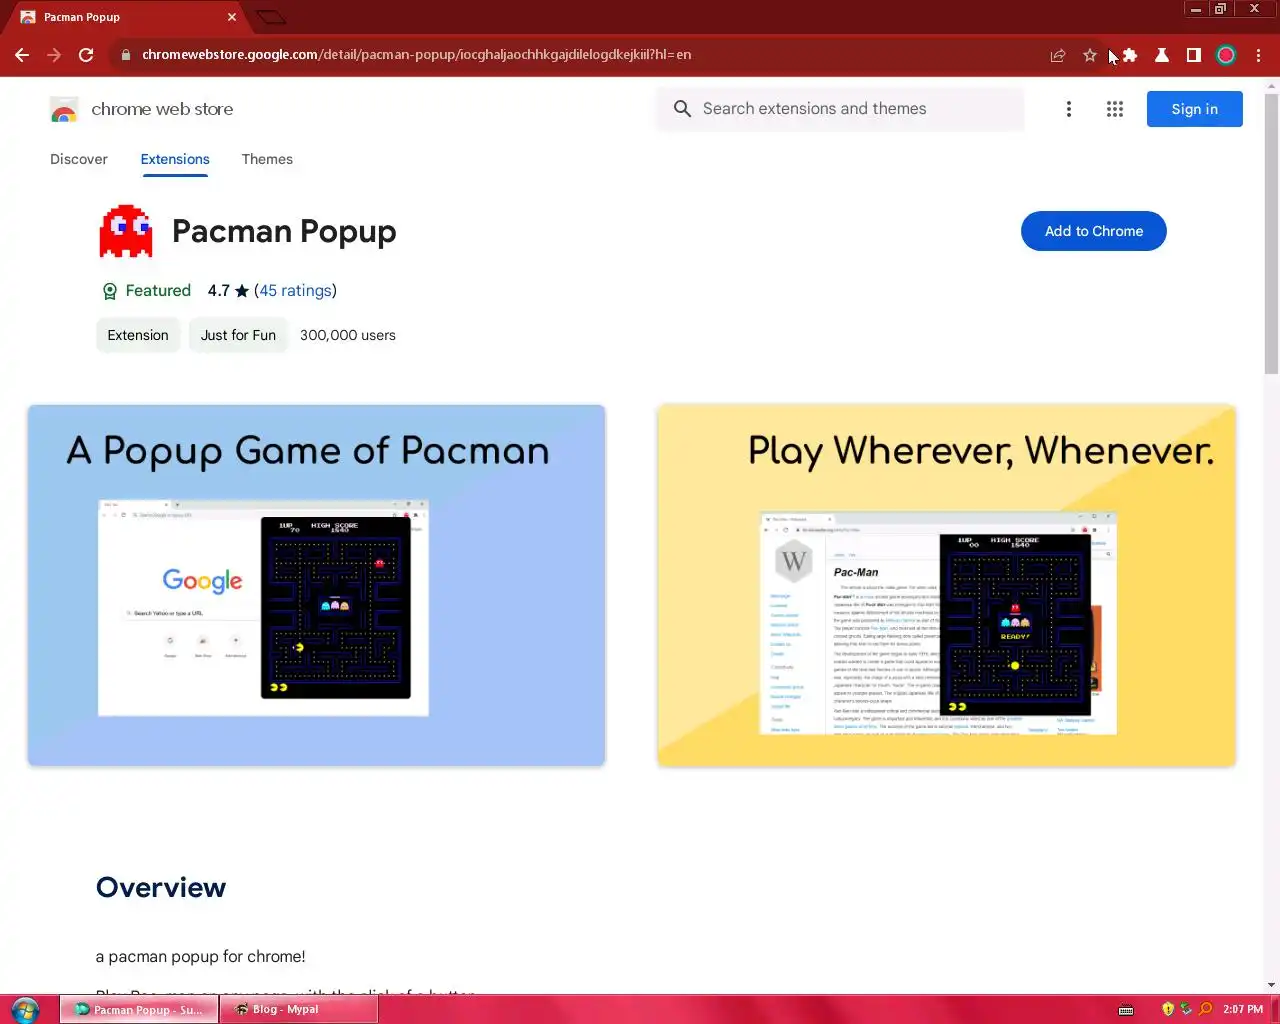Click the Chrome Web Store rainbow logo

[x=64, y=110]
